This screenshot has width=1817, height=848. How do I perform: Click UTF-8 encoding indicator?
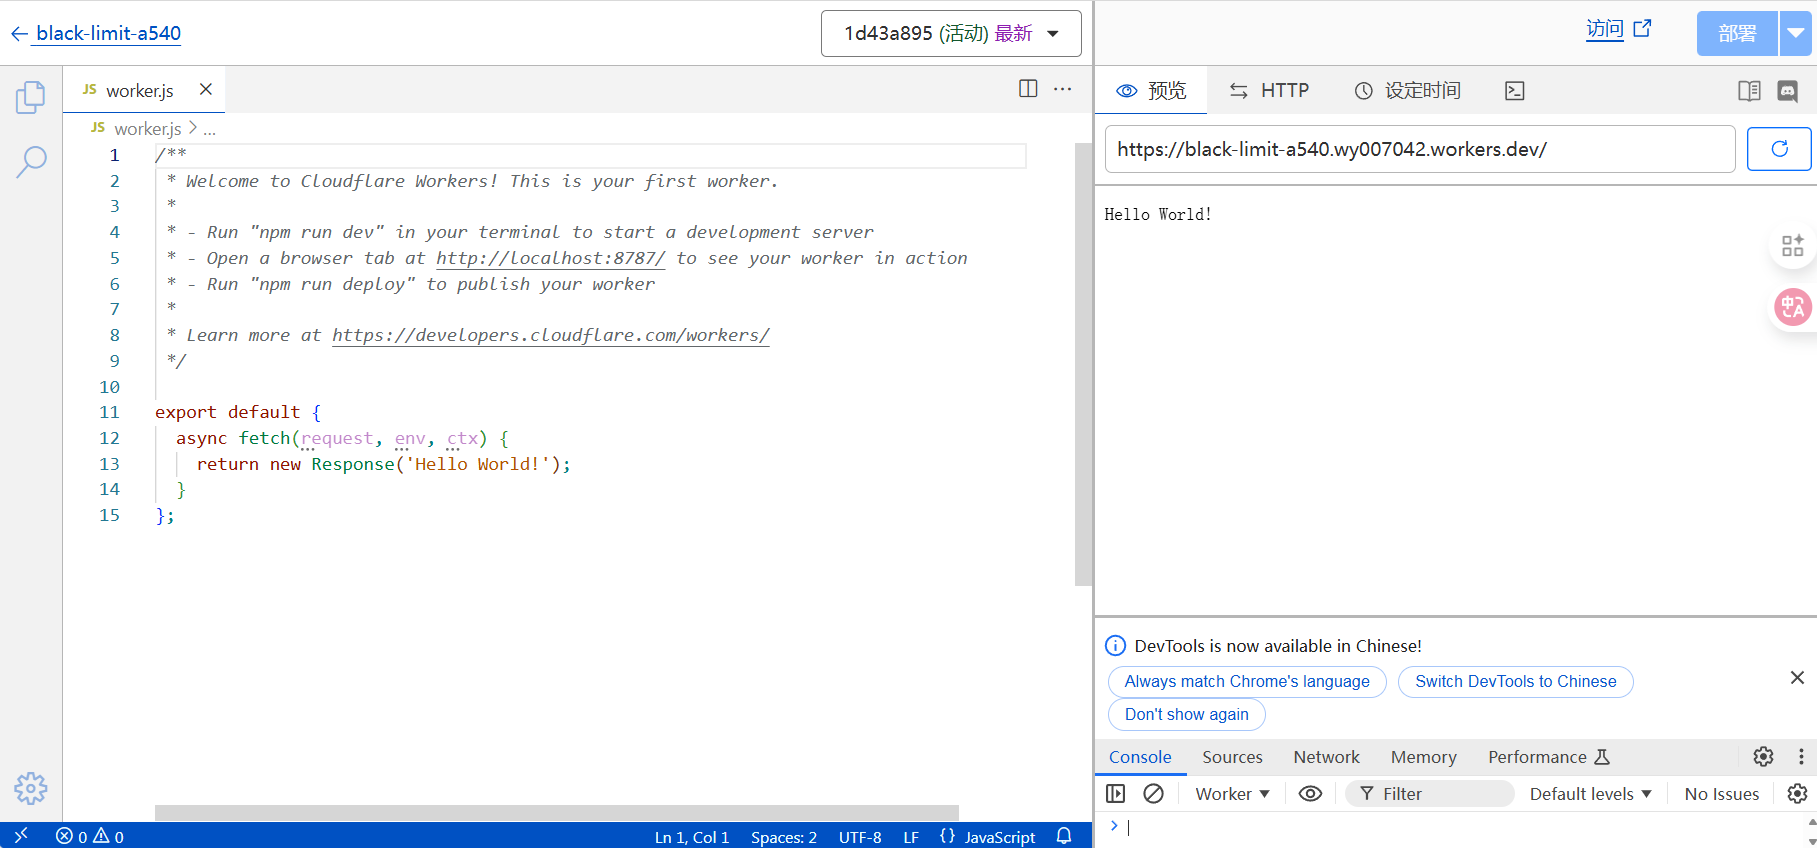click(860, 837)
